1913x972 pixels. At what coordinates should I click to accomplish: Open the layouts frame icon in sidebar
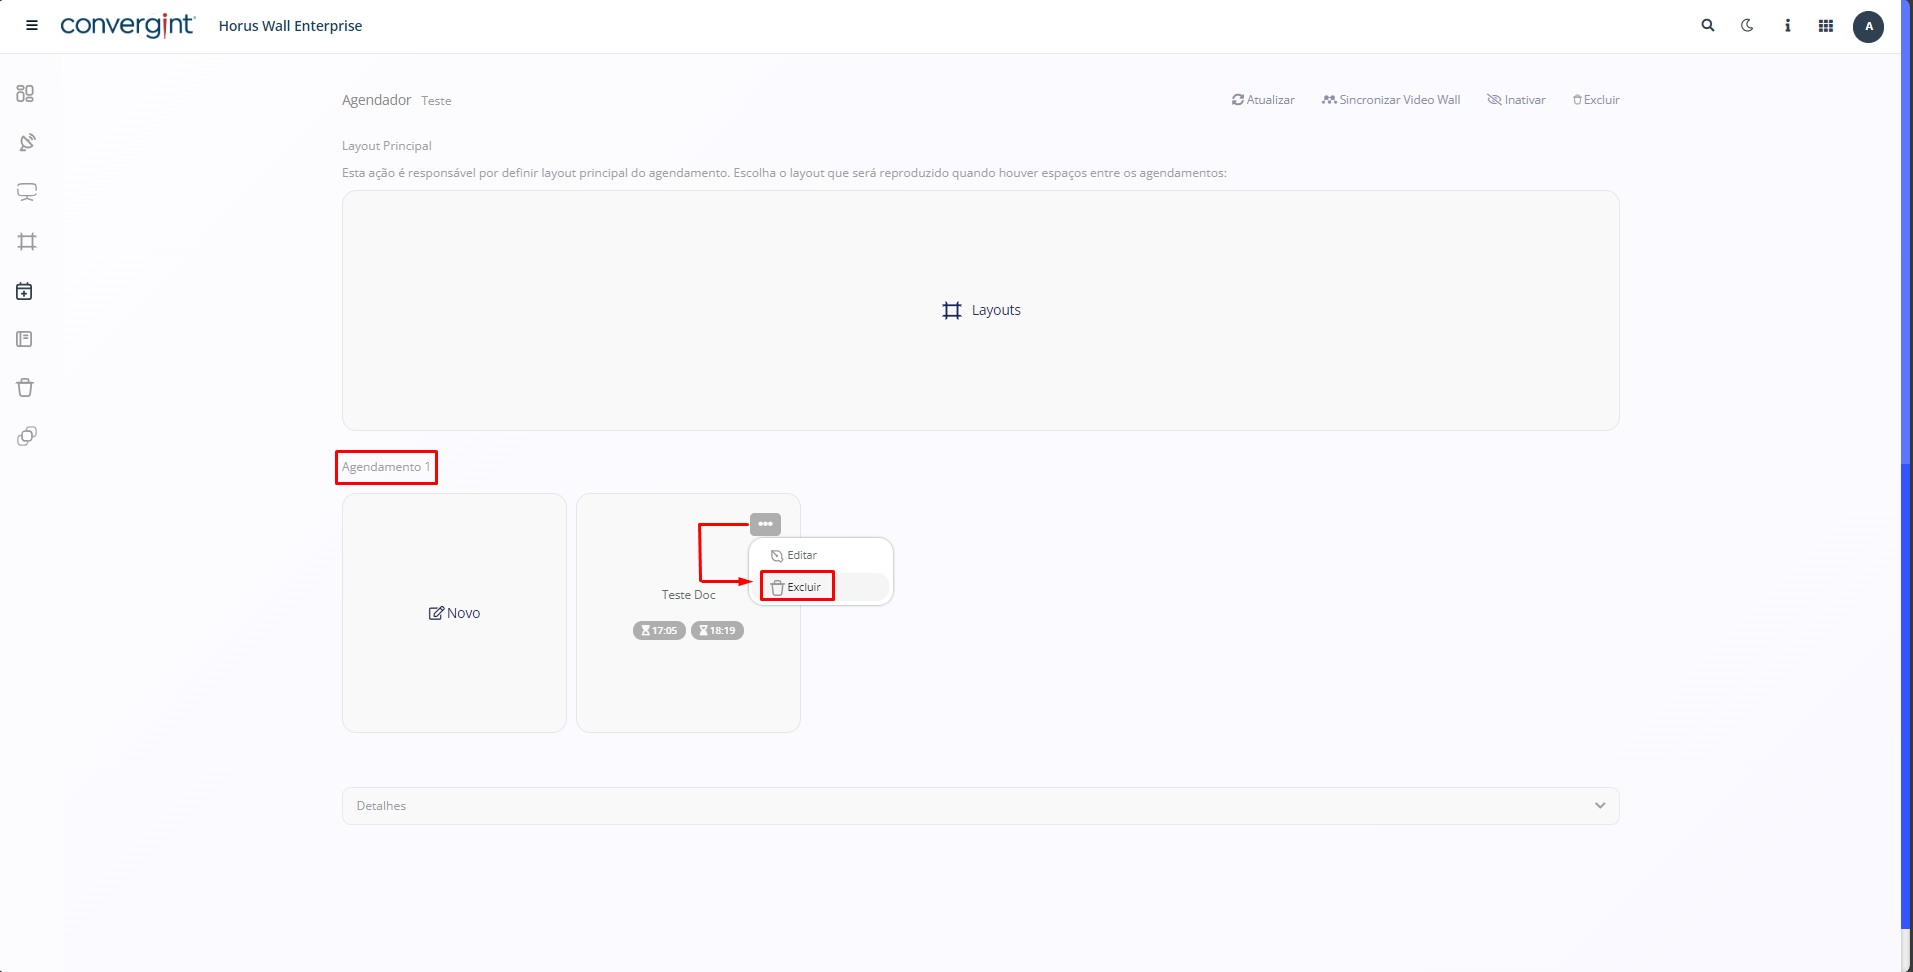pyautogui.click(x=27, y=242)
